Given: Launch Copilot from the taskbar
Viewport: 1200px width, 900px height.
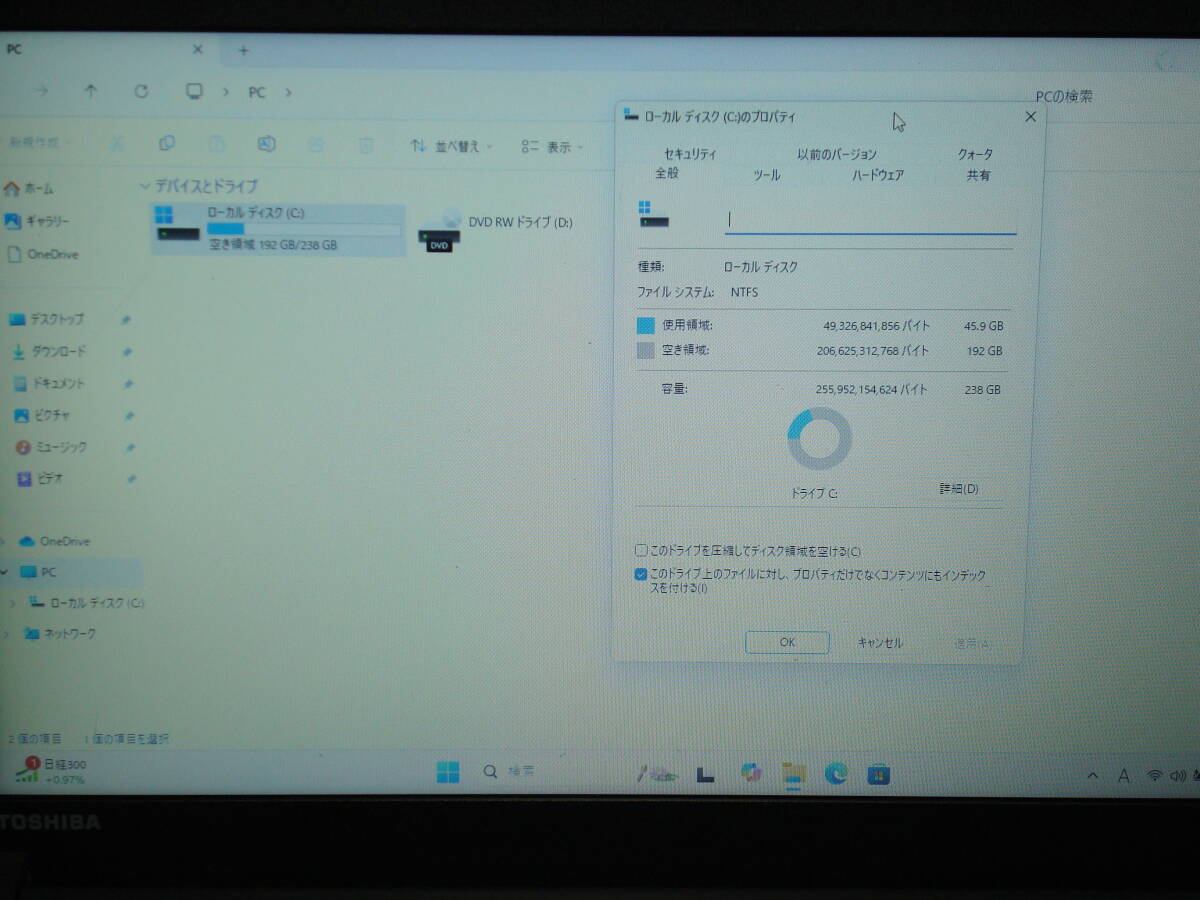Looking at the screenshot, I should pos(753,773).
